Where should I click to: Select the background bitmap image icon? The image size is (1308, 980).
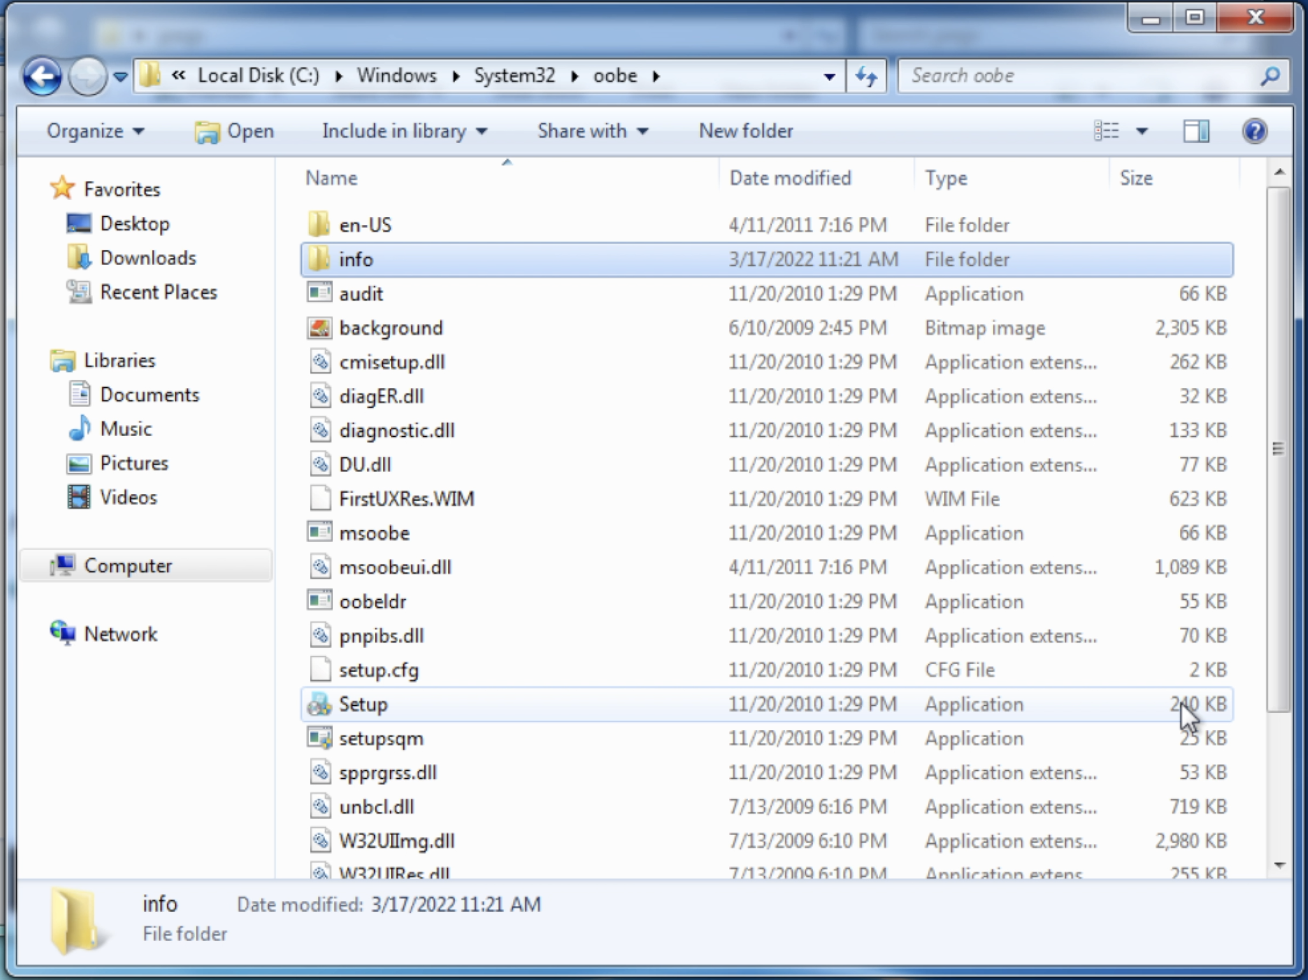pos(319,327)
